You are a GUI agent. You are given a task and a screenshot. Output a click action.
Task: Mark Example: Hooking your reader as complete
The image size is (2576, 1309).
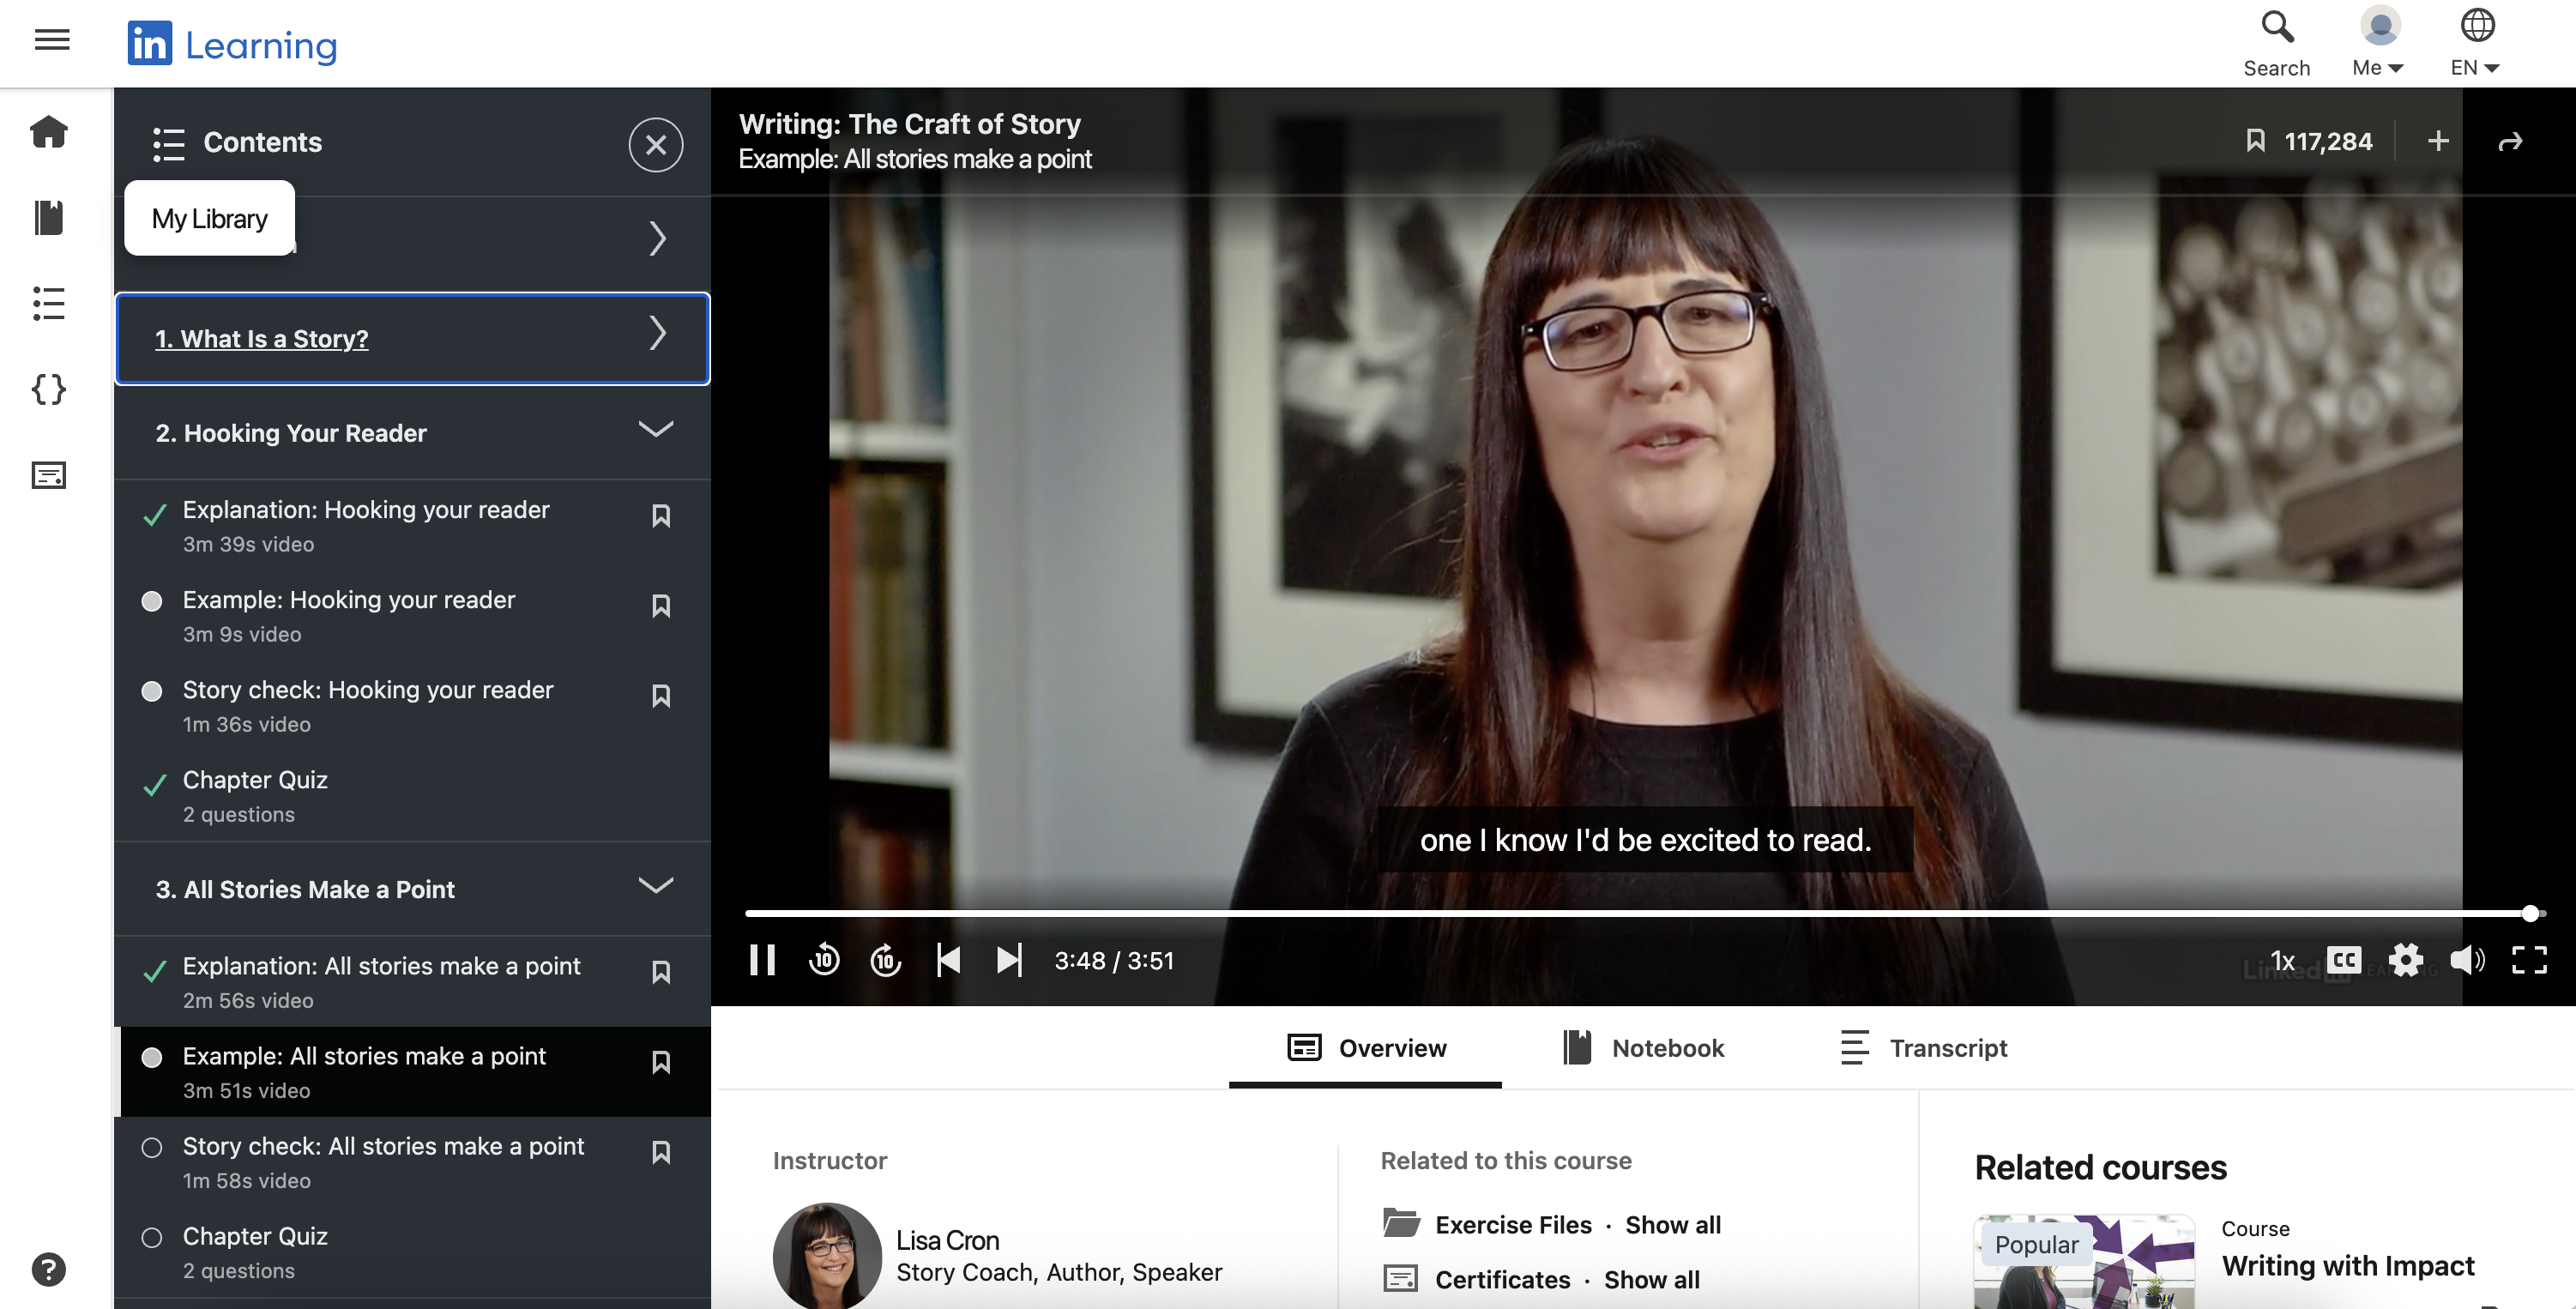153,601
